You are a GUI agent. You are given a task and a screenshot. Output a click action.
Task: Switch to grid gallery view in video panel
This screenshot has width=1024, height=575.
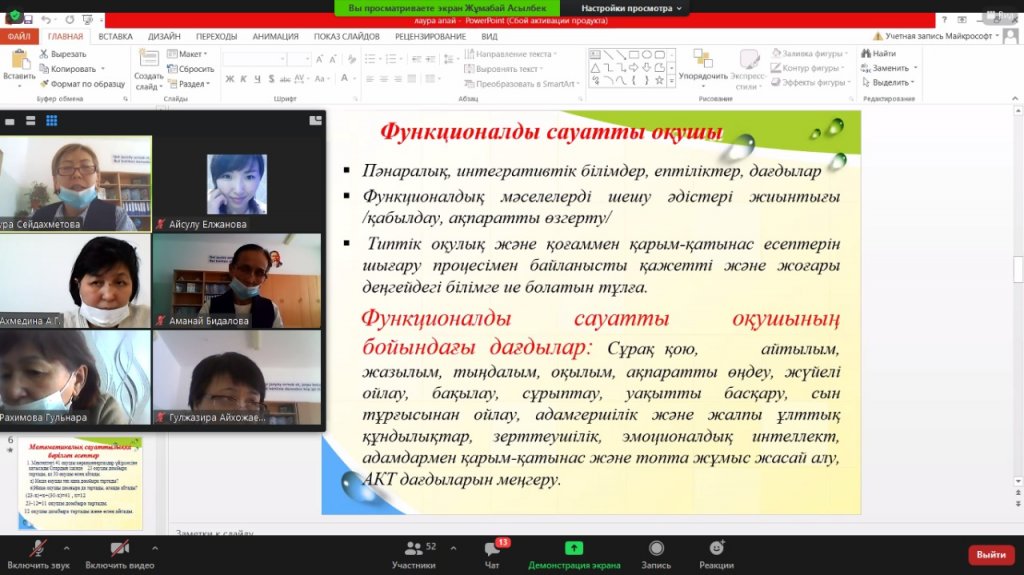click(x=52, y=121)
